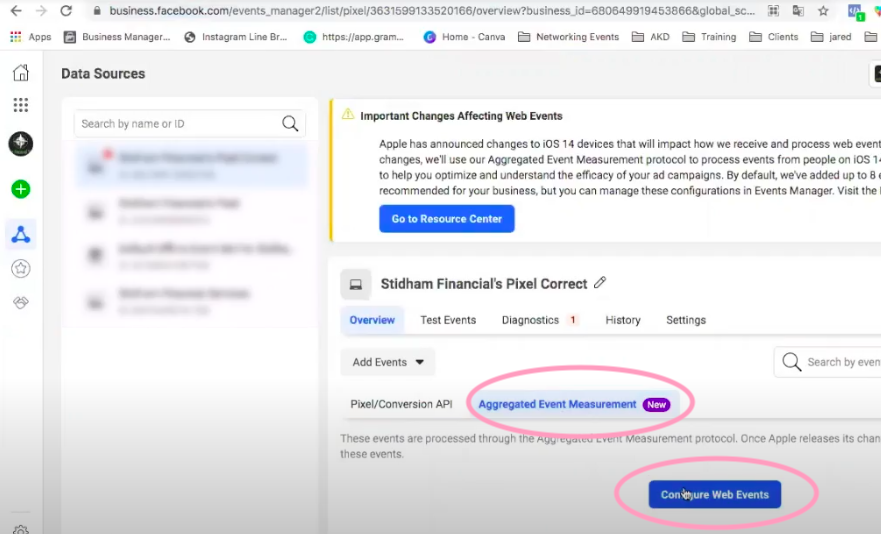Open Training bookmark folder
The image size is (881, 534).
click(709, 37)
